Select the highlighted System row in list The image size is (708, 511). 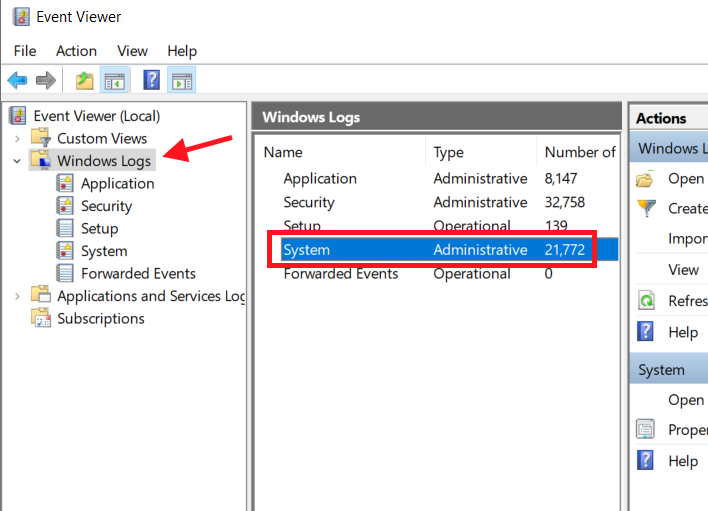coord(449,250)
